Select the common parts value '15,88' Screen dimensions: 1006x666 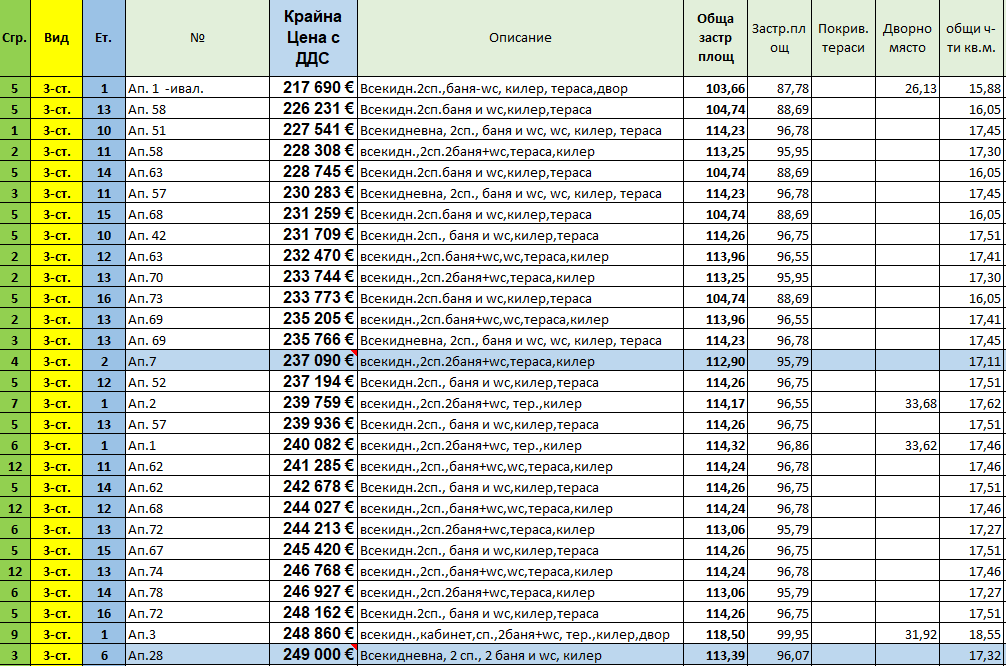pyautogui.click(x=973, y=89)
